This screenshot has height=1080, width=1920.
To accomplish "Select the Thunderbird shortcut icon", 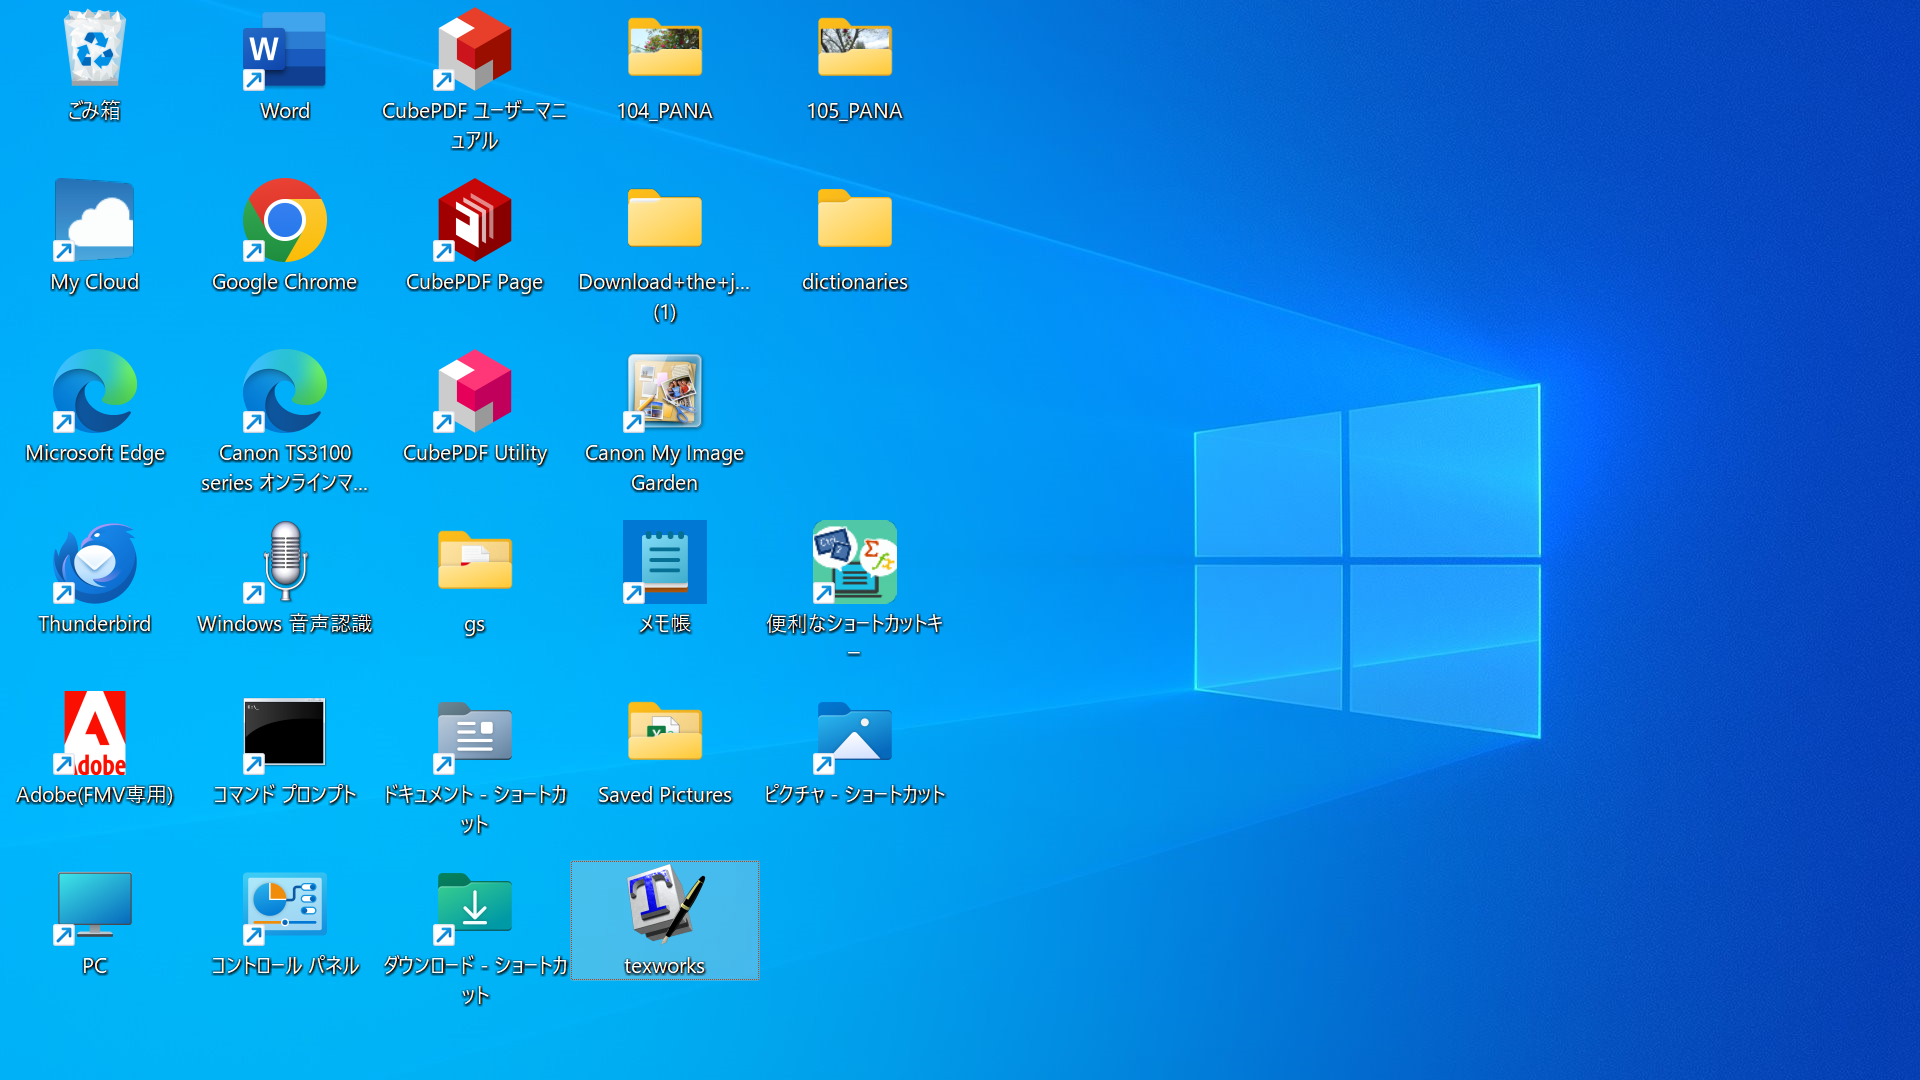I will pos(94,562).
